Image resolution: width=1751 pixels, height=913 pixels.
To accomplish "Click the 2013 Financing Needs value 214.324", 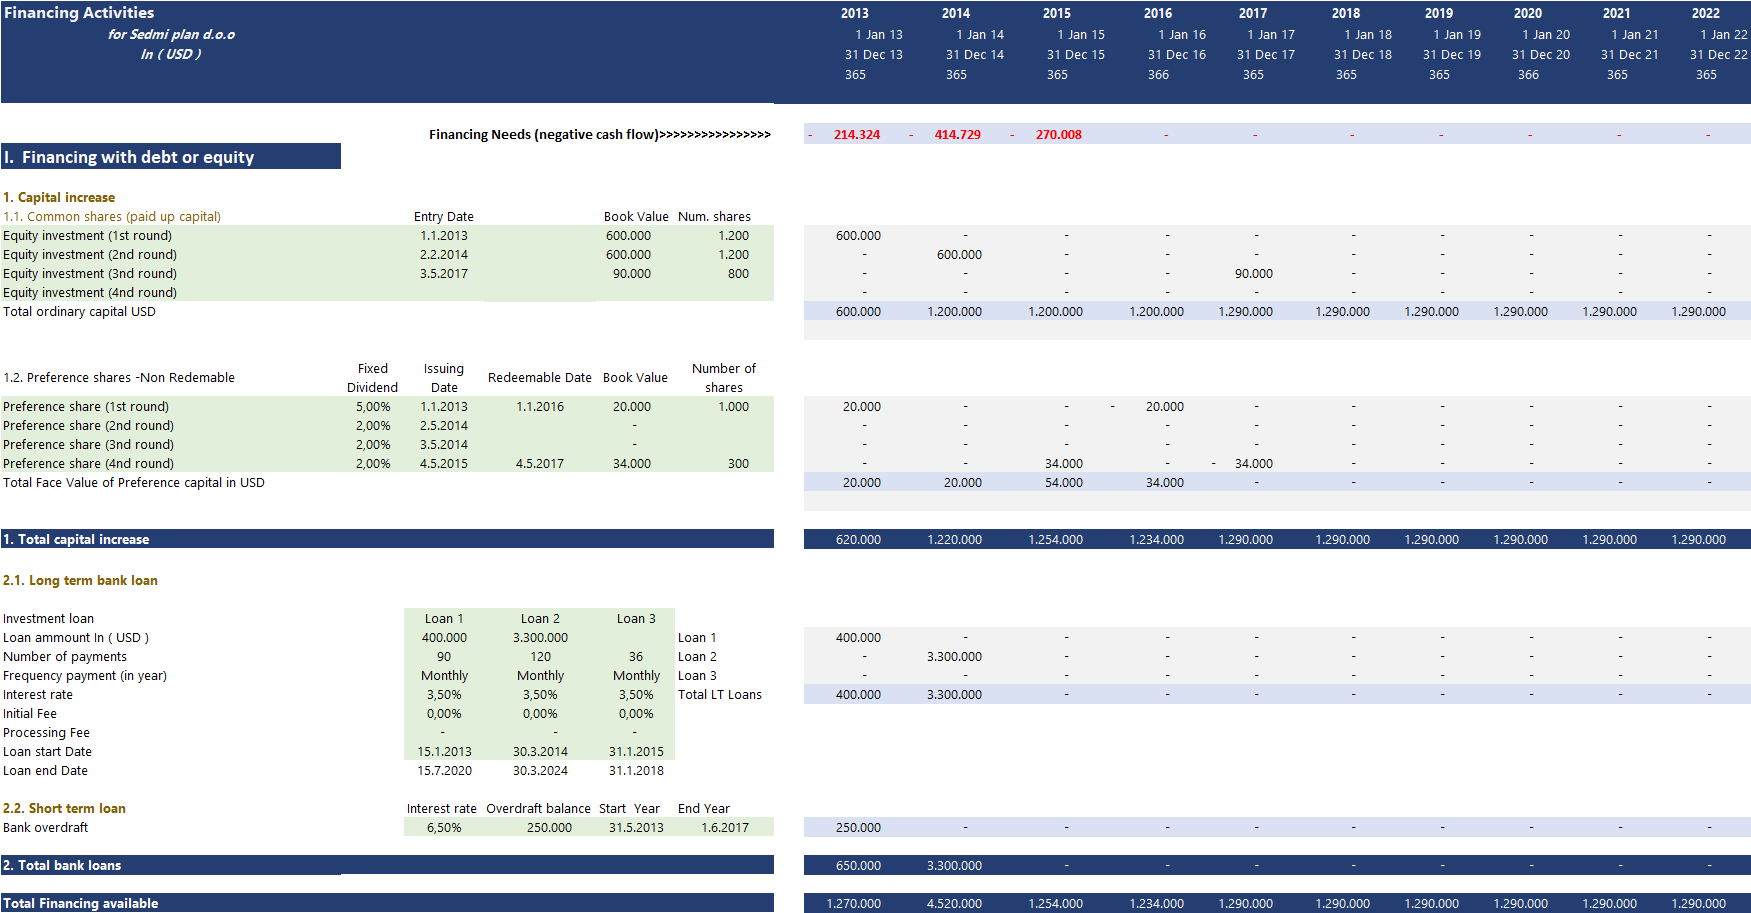I will pyautogui.click(x=856, y=135).
